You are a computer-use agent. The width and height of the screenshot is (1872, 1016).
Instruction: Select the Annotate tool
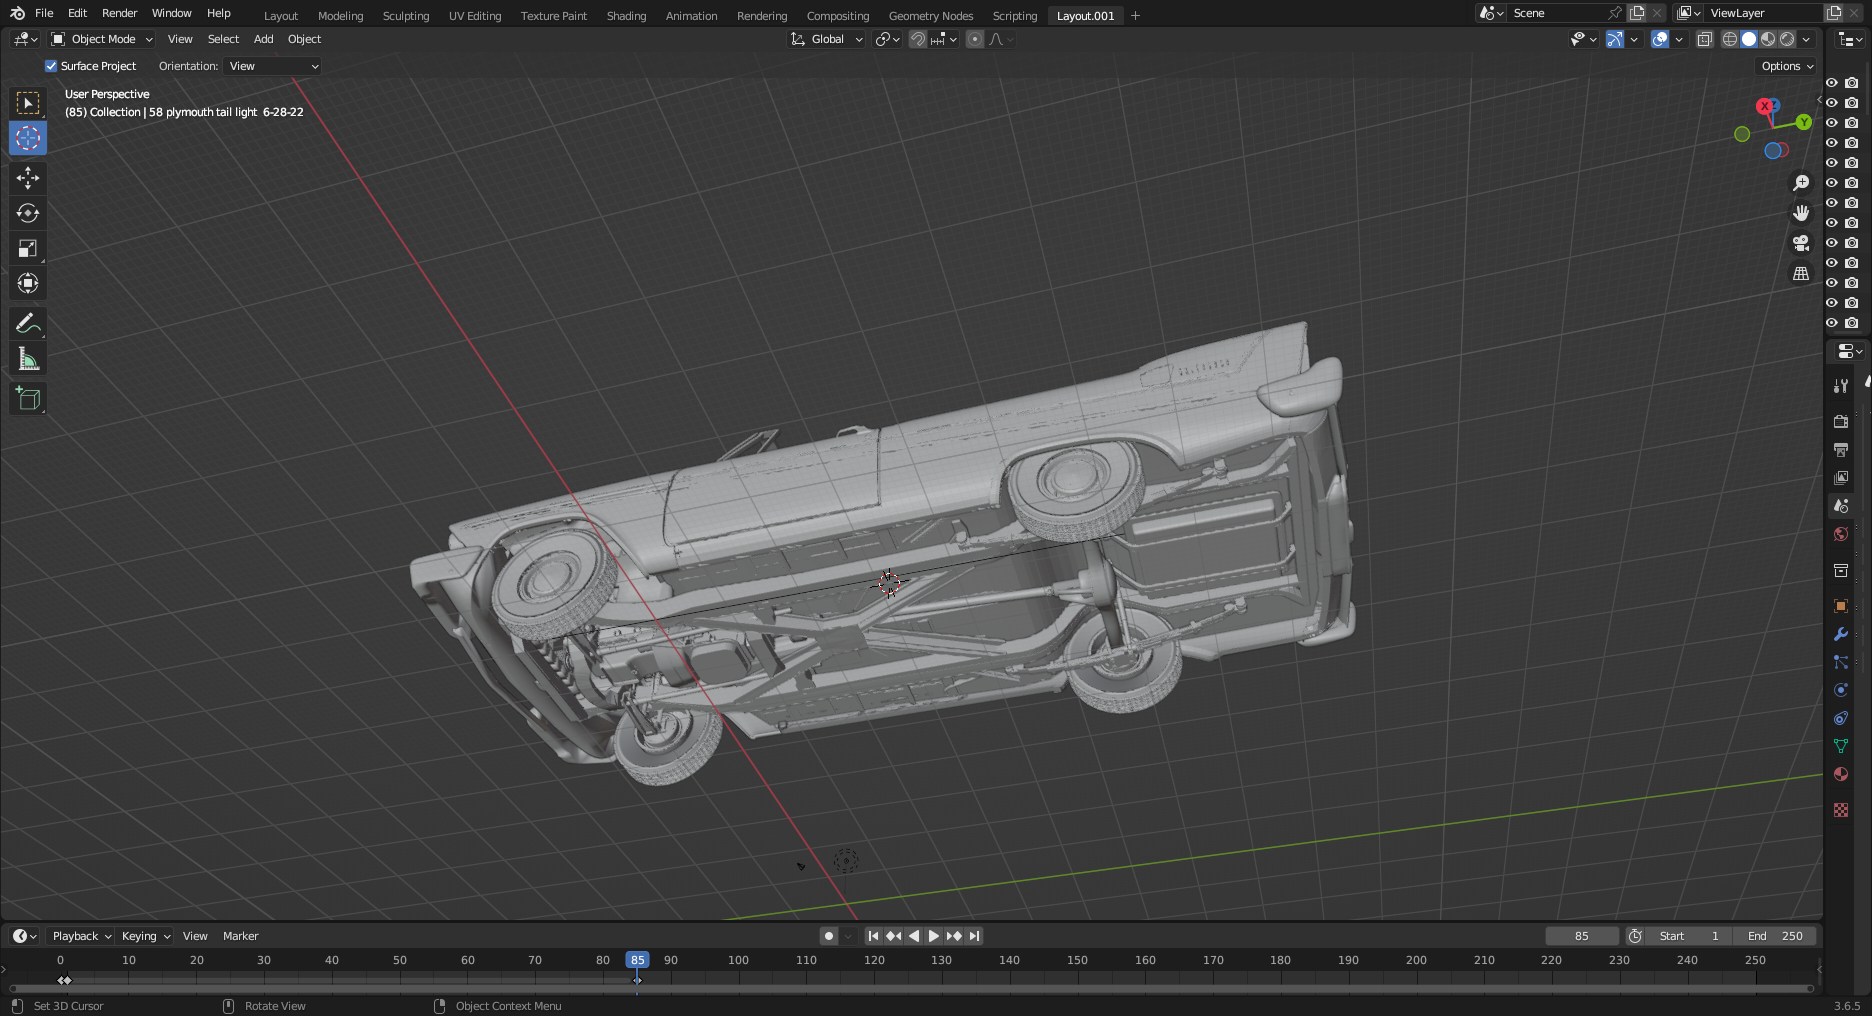(x=28, y=323)
